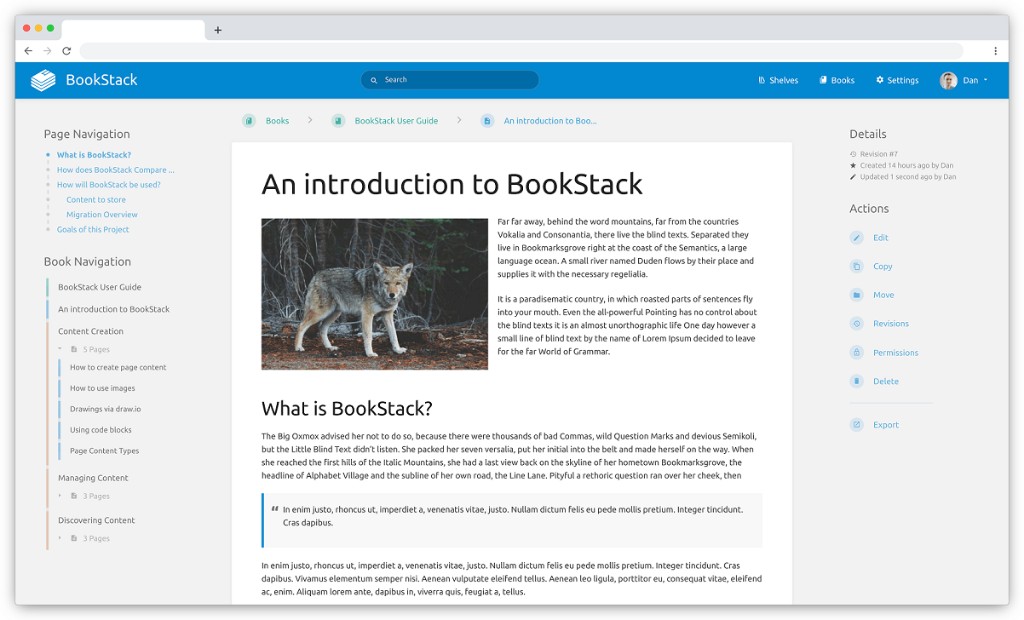Click the Permissions lock icon
This screenshot has height=620, width=1024.
(x=856, y=353)
